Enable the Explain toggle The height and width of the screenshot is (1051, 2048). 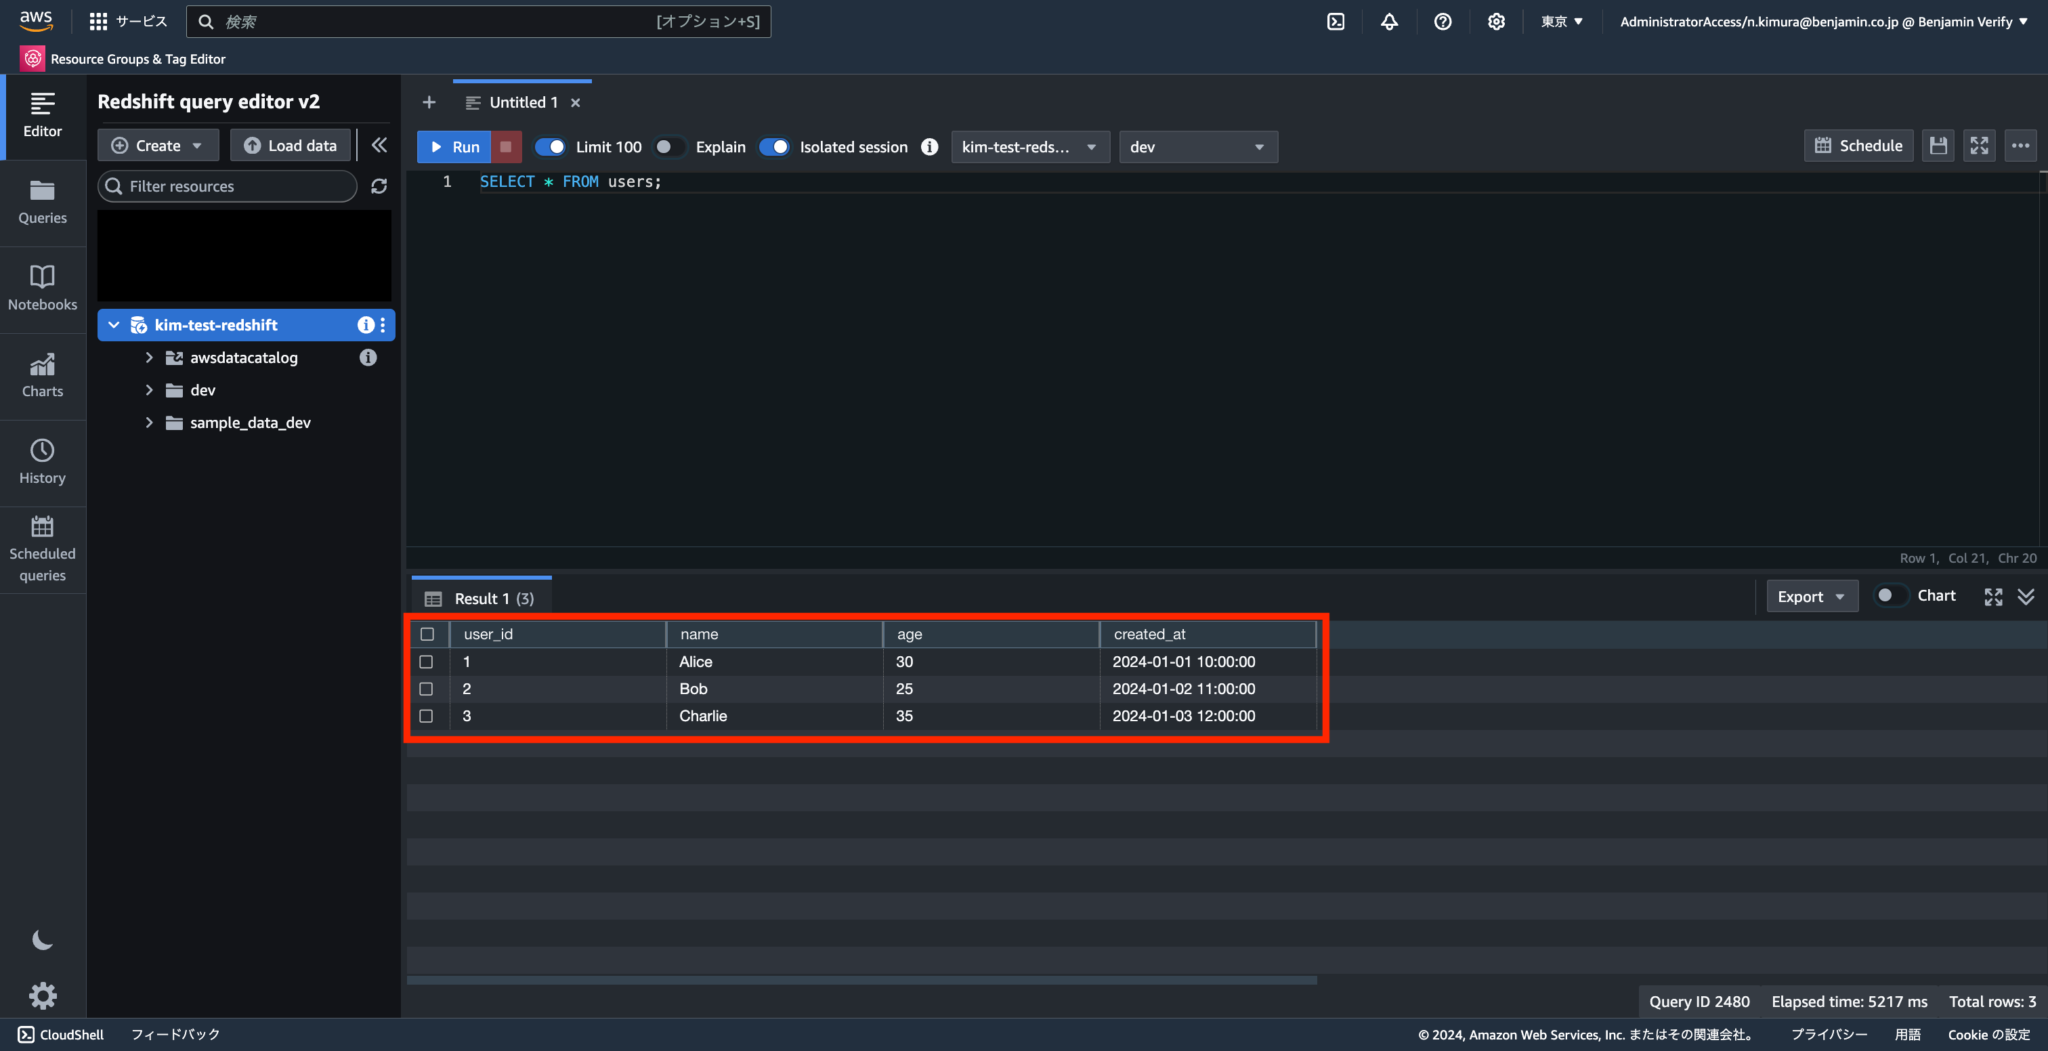668,147
